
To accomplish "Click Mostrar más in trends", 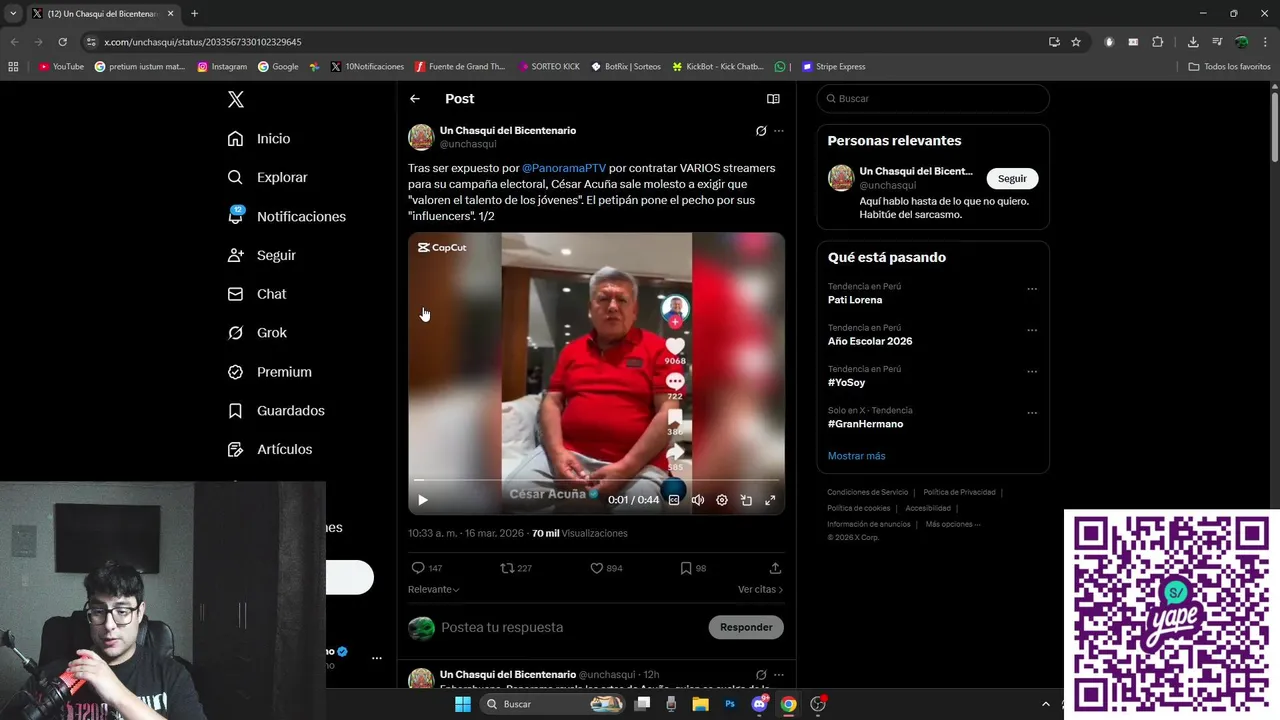I will [x=857, y=456].
